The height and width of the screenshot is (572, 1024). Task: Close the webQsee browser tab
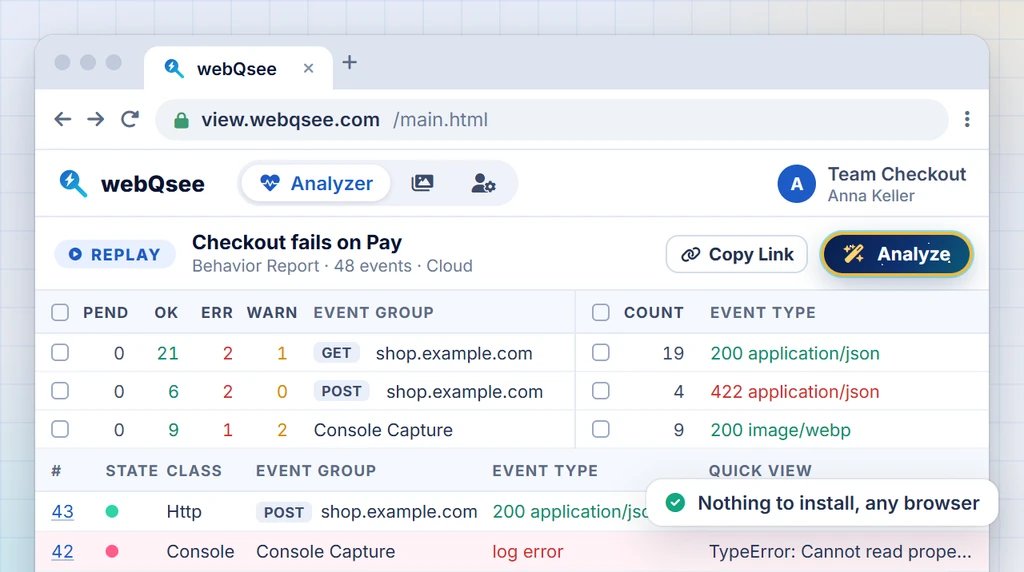pyautogui.click(x=309, y=69)
